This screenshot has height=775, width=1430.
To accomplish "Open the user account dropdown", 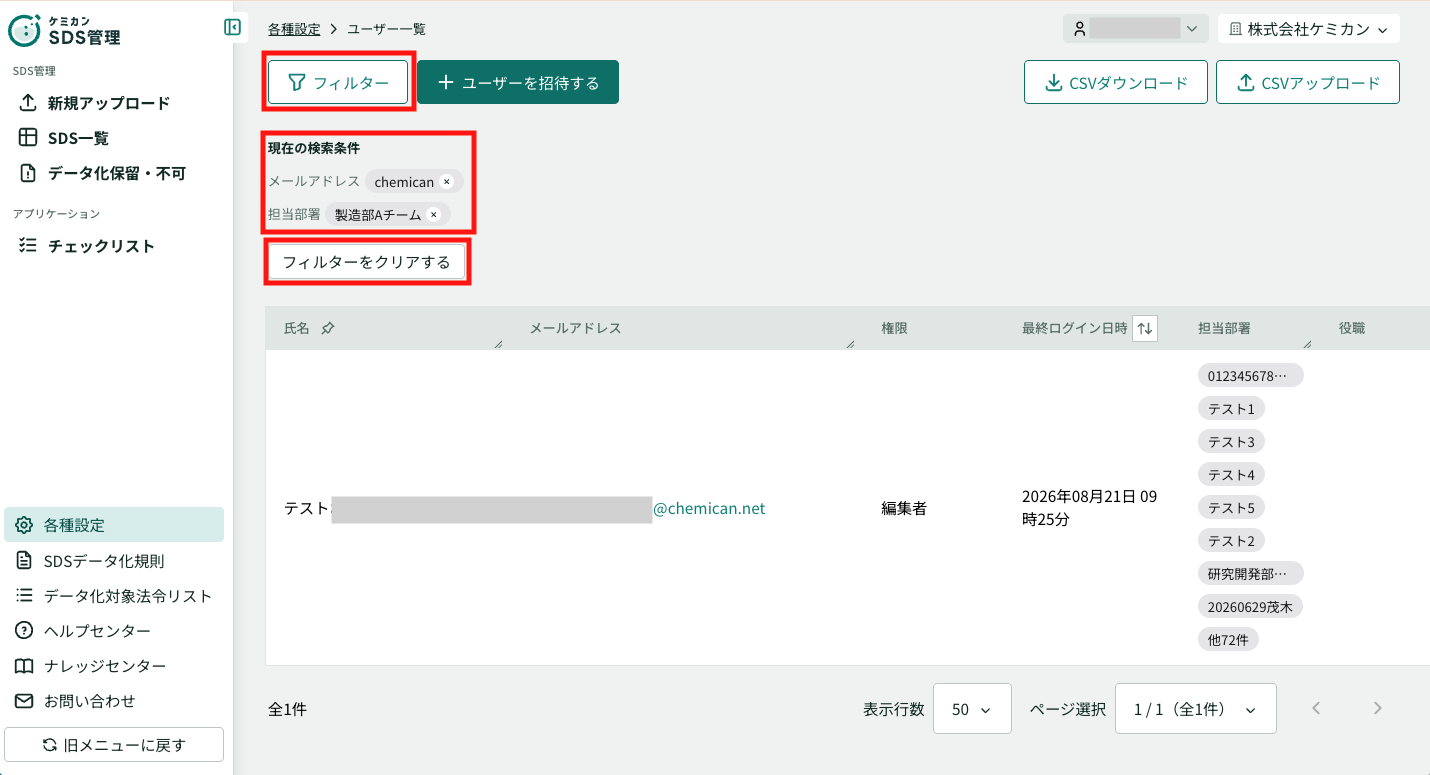I will 1136,29.
